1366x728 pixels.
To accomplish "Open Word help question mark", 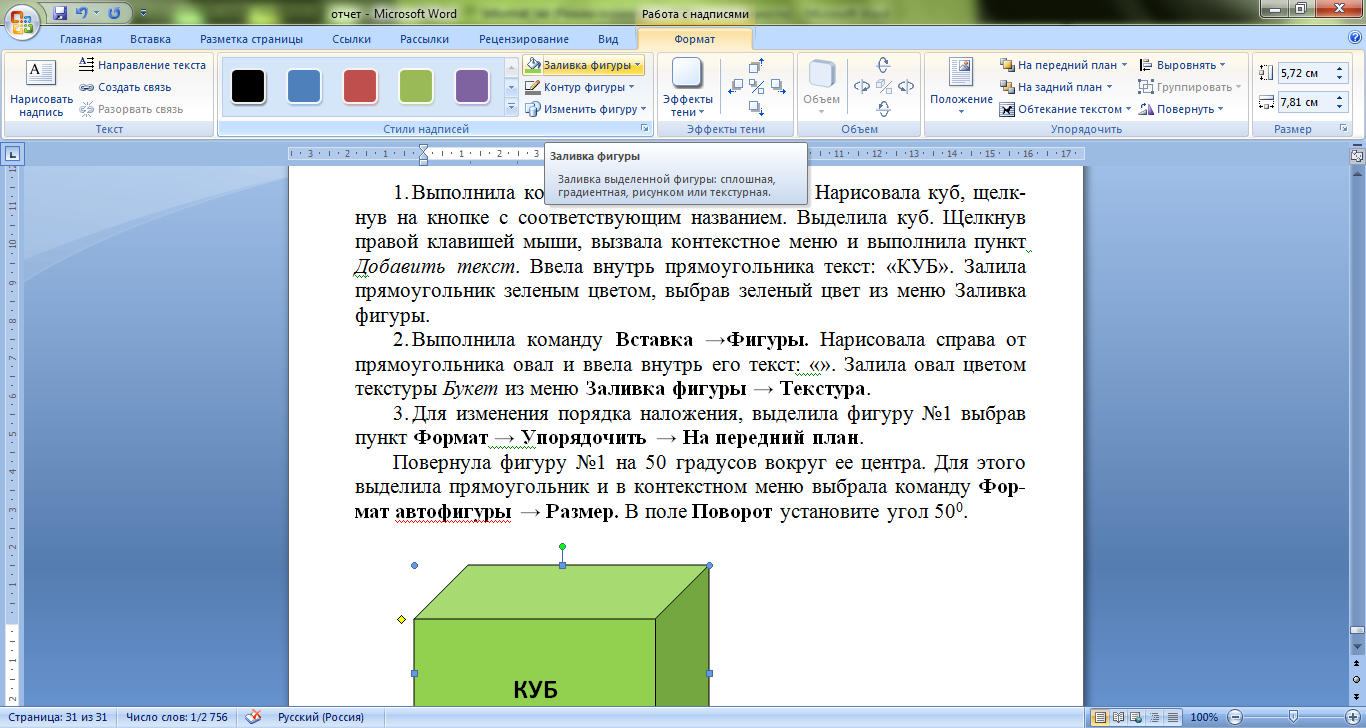I will (1354, 38).
